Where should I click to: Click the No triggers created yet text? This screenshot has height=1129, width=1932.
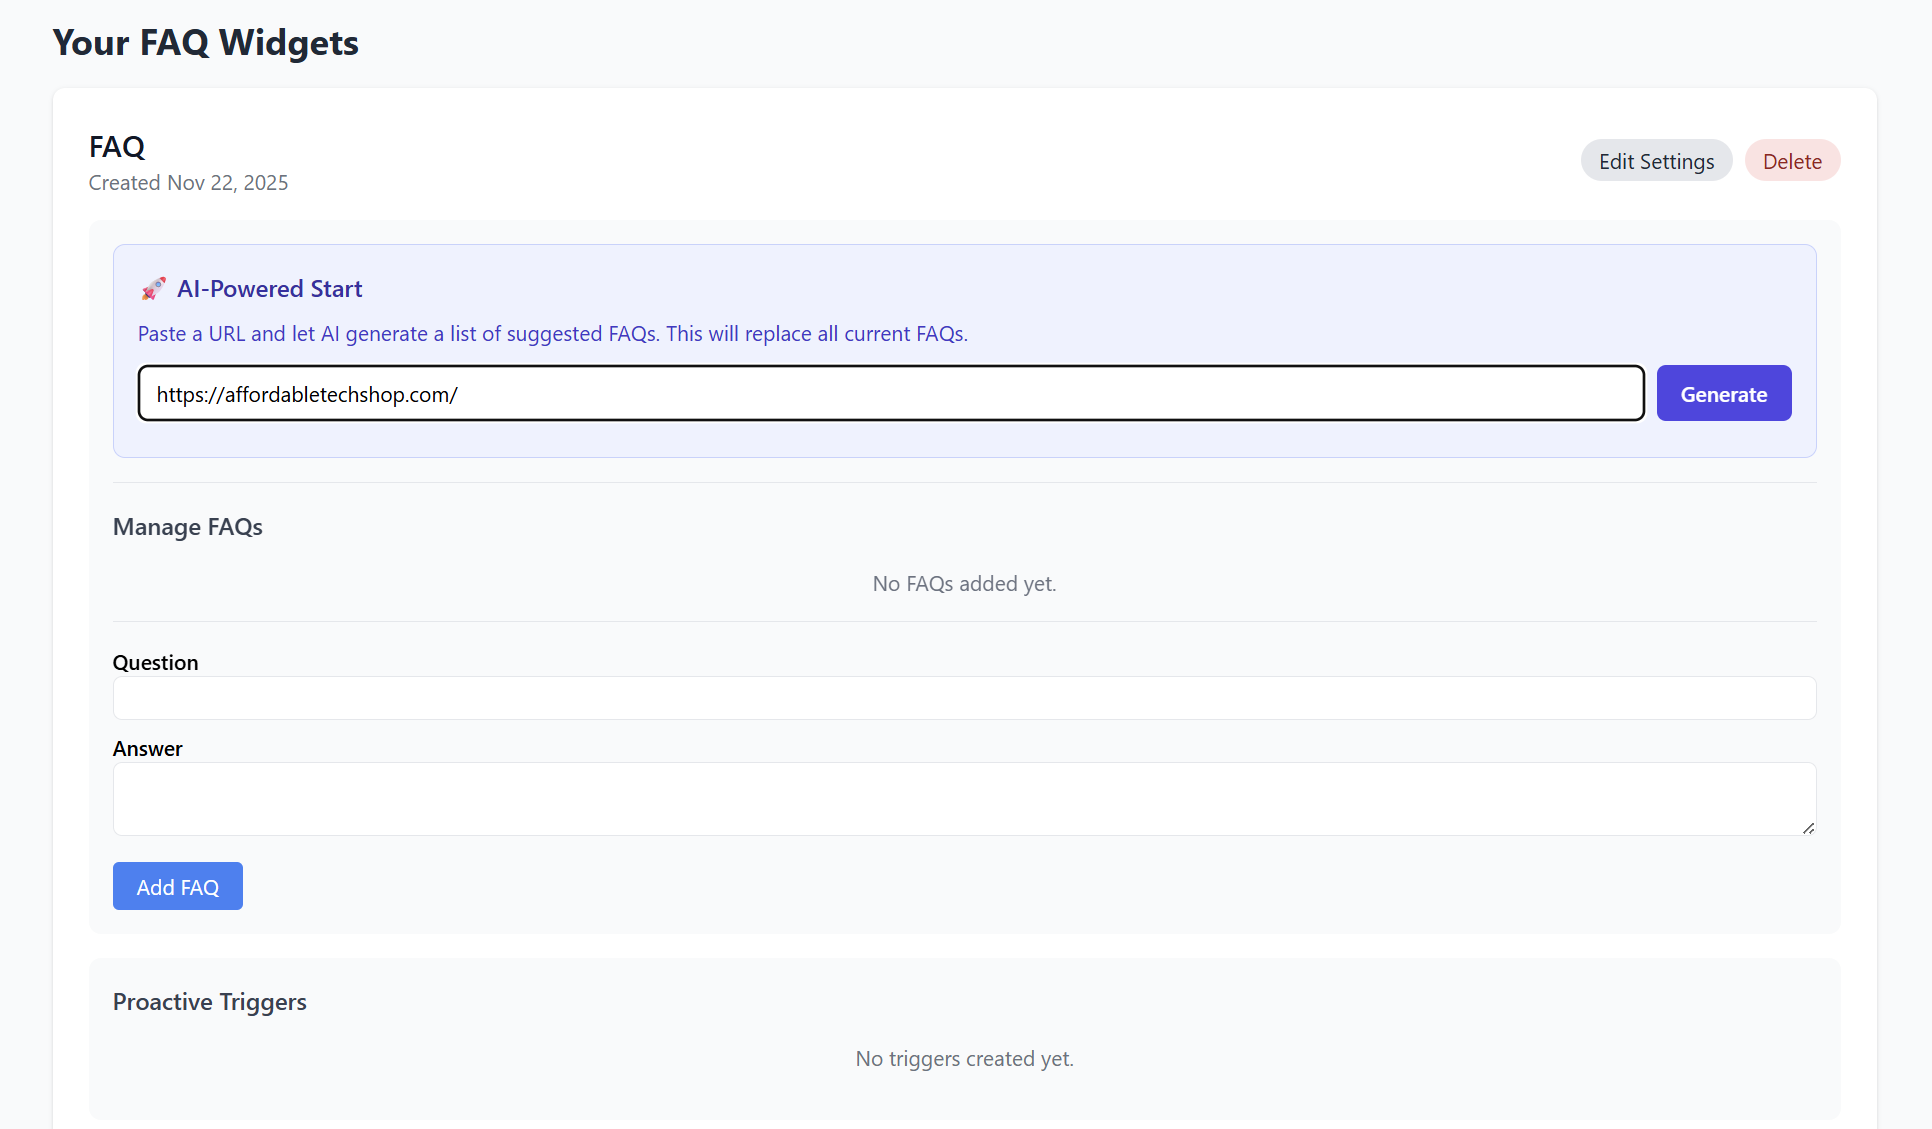tap(964, 1058)
